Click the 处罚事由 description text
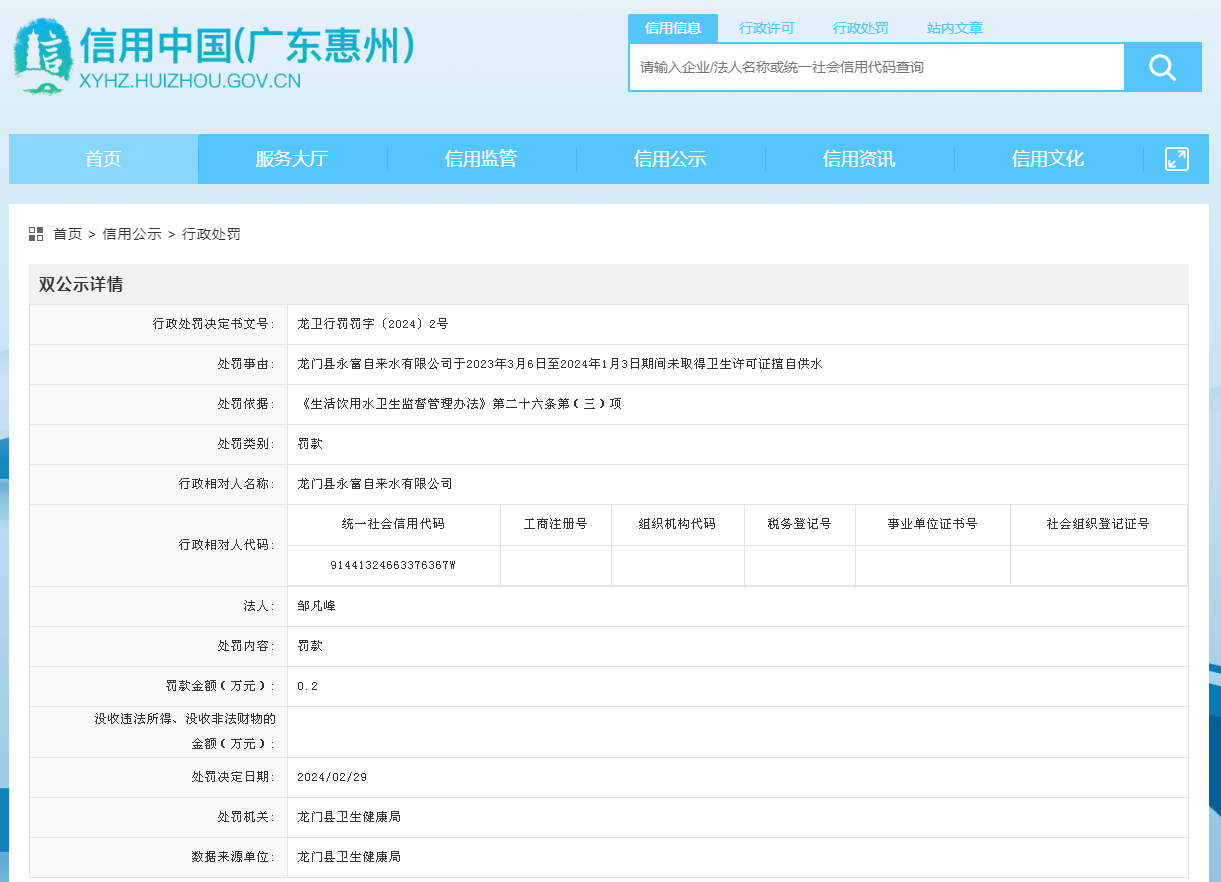This screenshot has height=882, width=1221. pyautogui.click(x=559, y=364)
